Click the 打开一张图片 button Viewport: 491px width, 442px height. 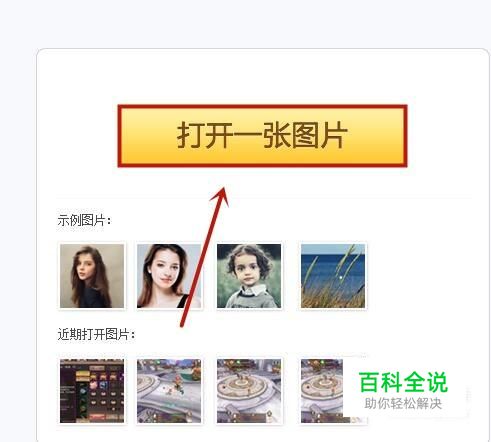click(262, 136)
